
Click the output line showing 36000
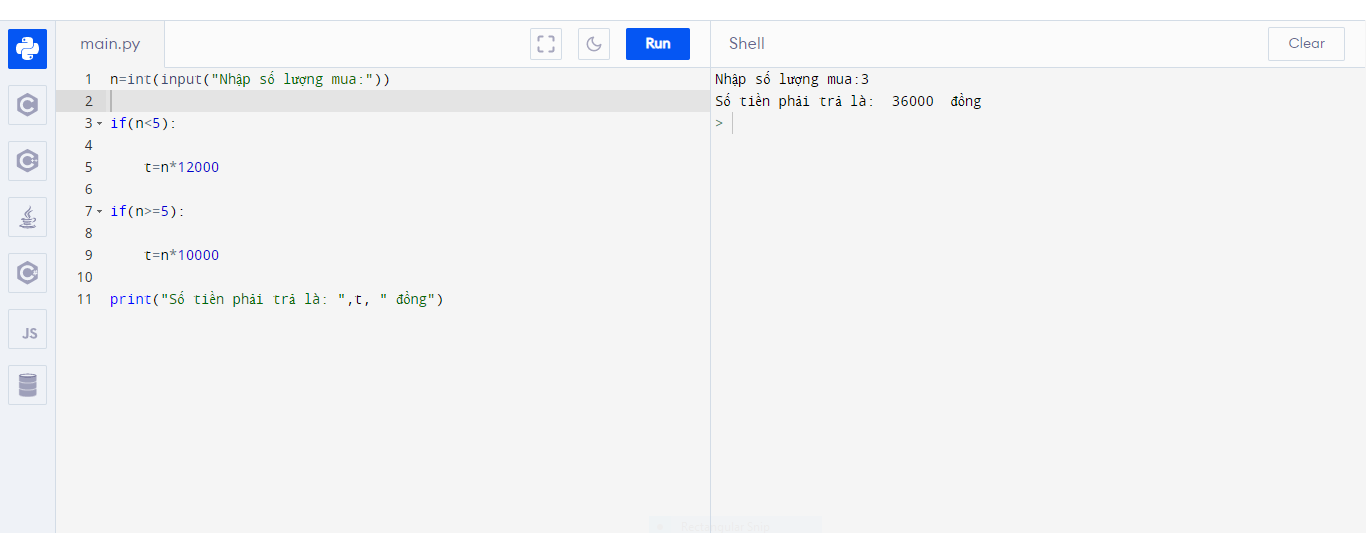(x=848, y=101)
